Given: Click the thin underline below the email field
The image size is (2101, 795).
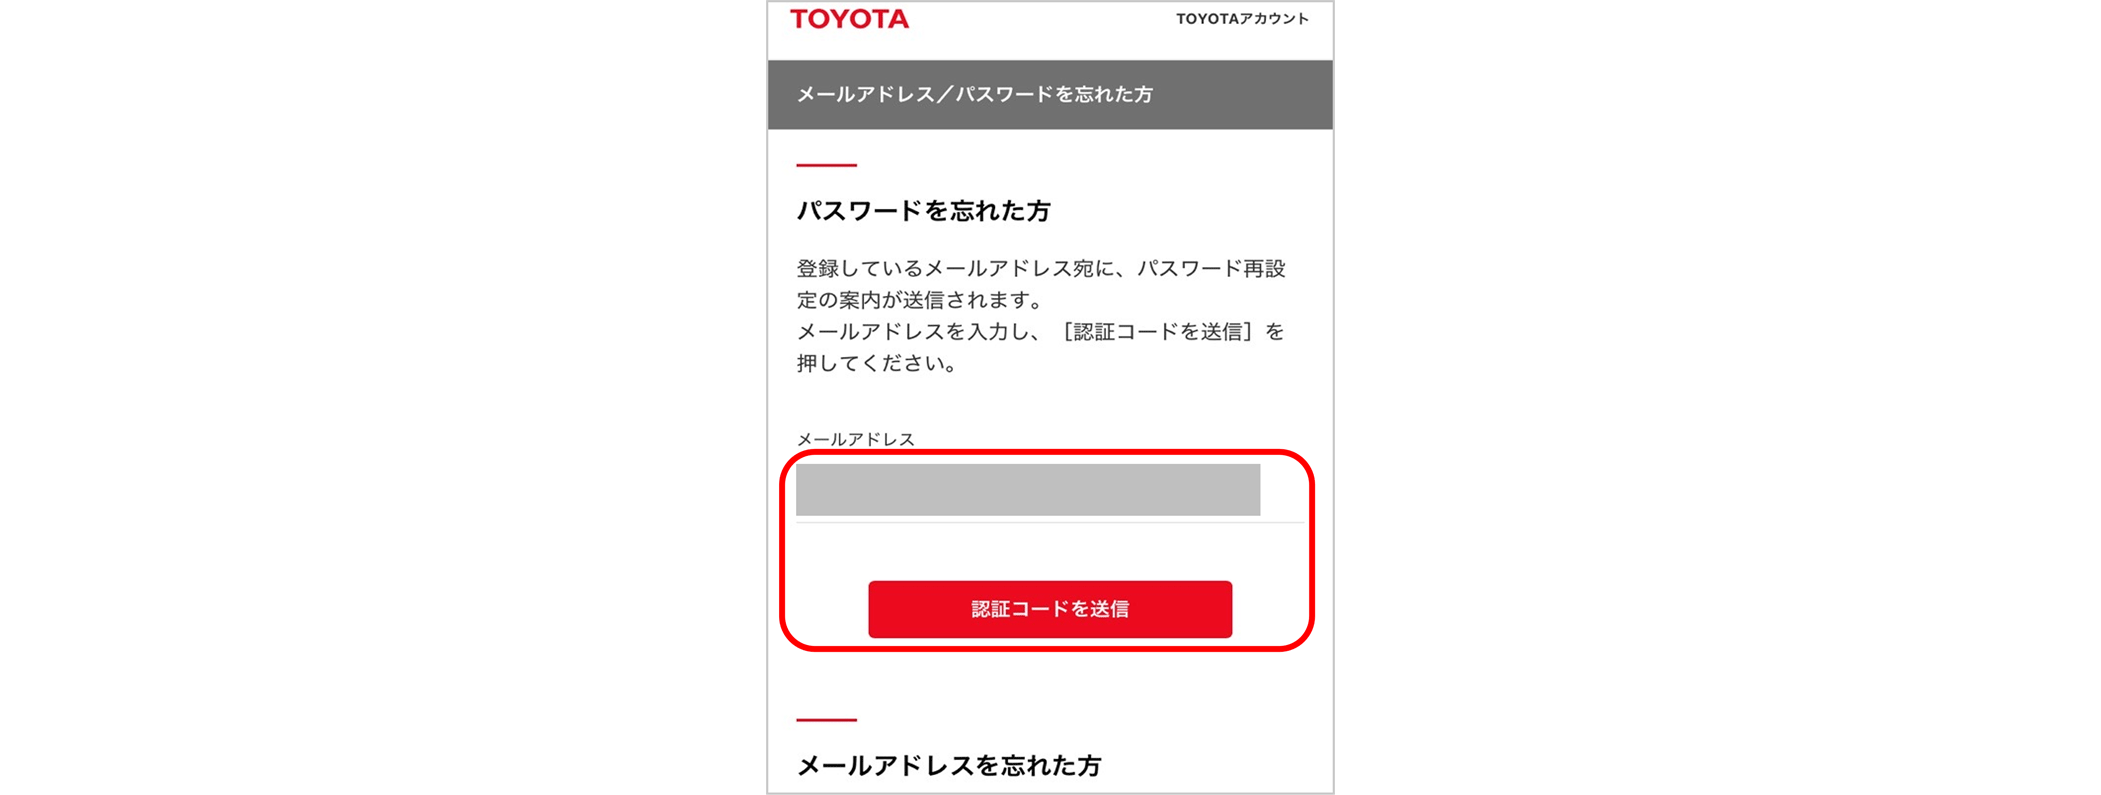Looking at the screenshot, I should tap(1050, 522).
